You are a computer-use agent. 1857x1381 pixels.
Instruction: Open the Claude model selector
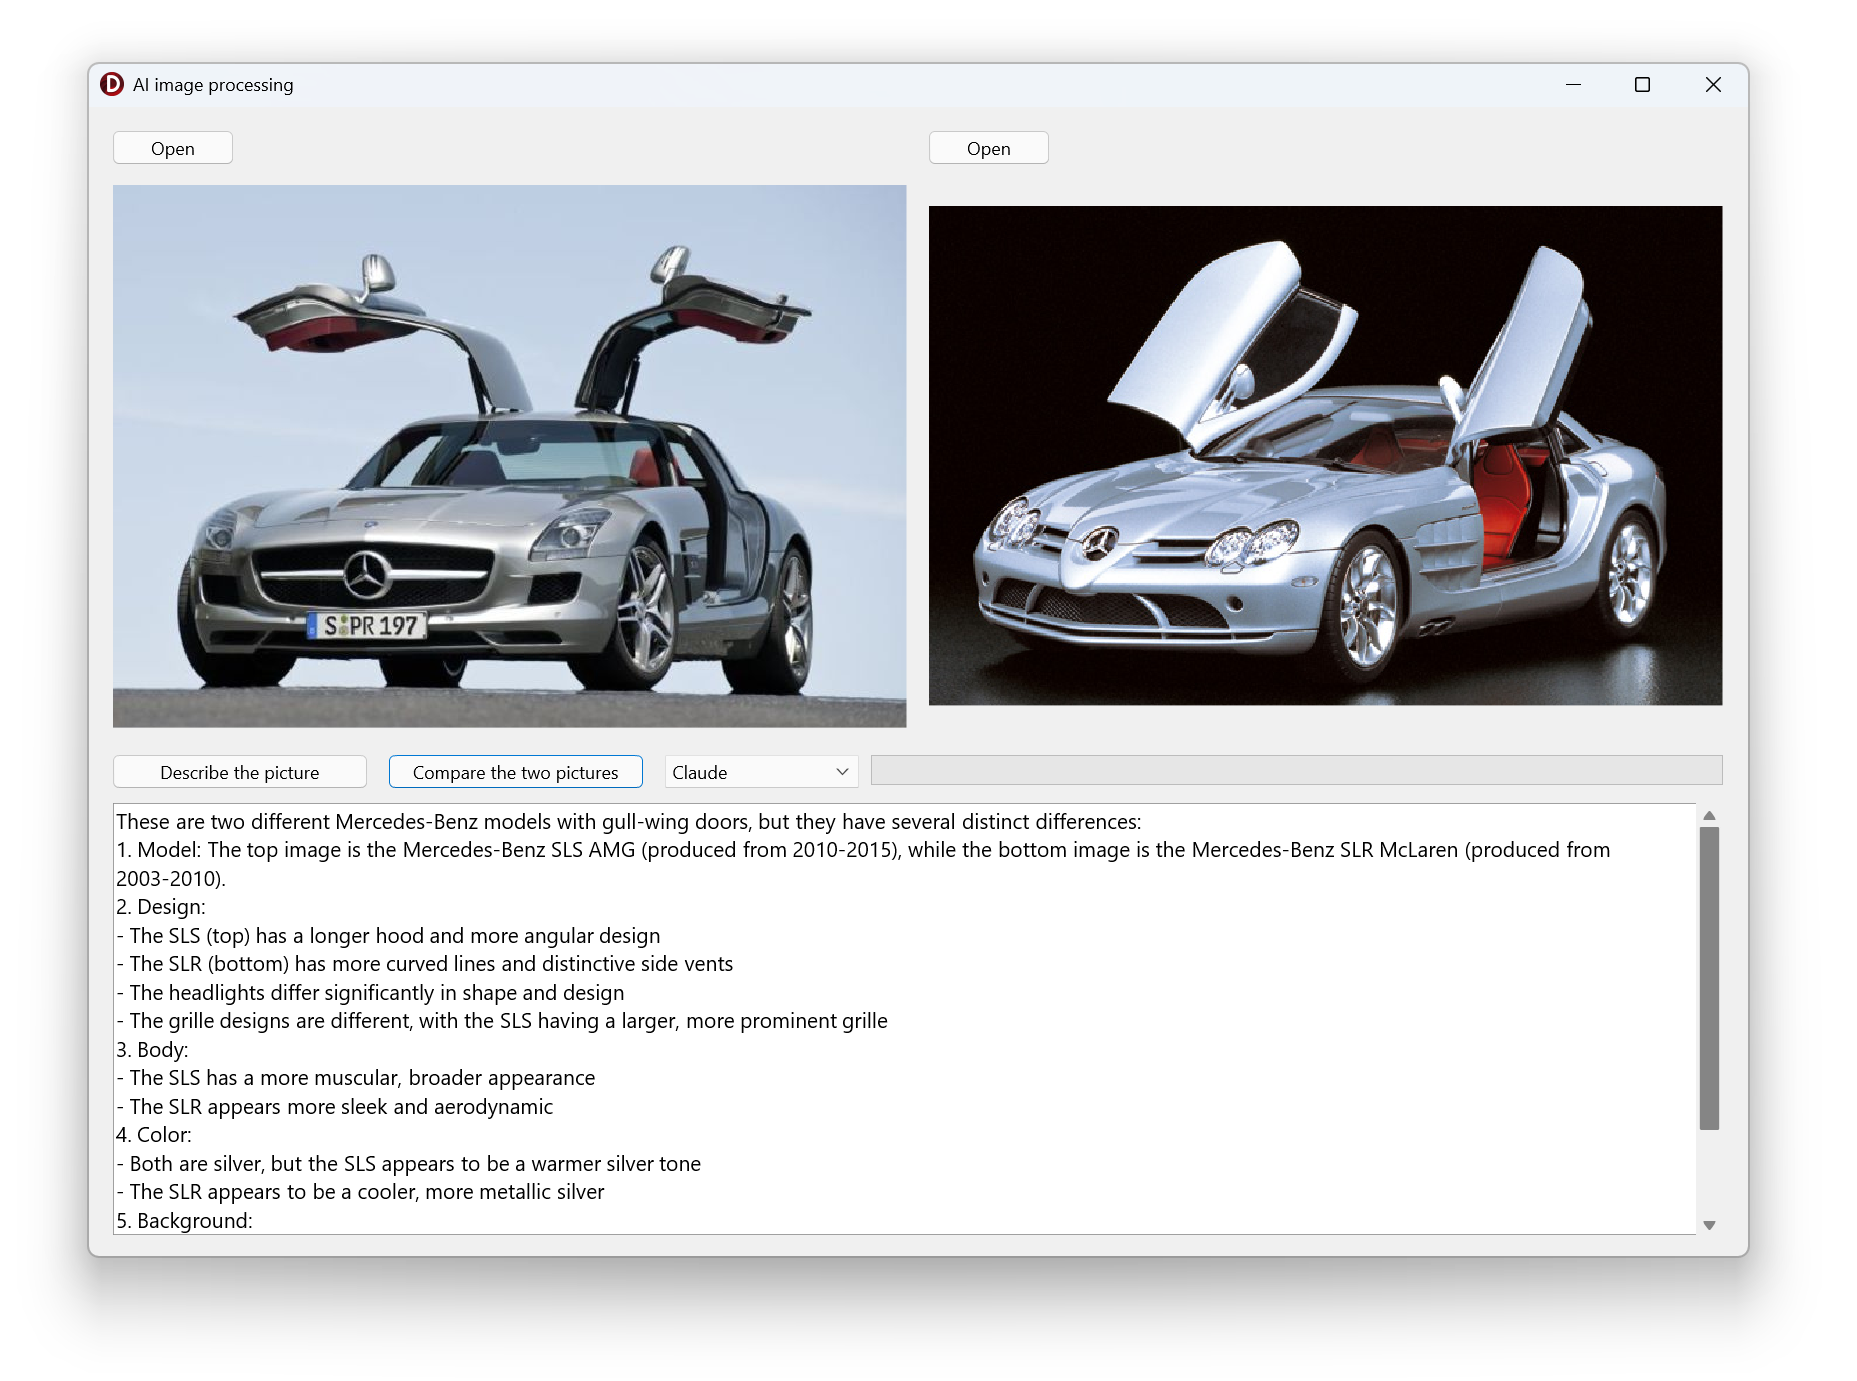[x=760, y=771]
